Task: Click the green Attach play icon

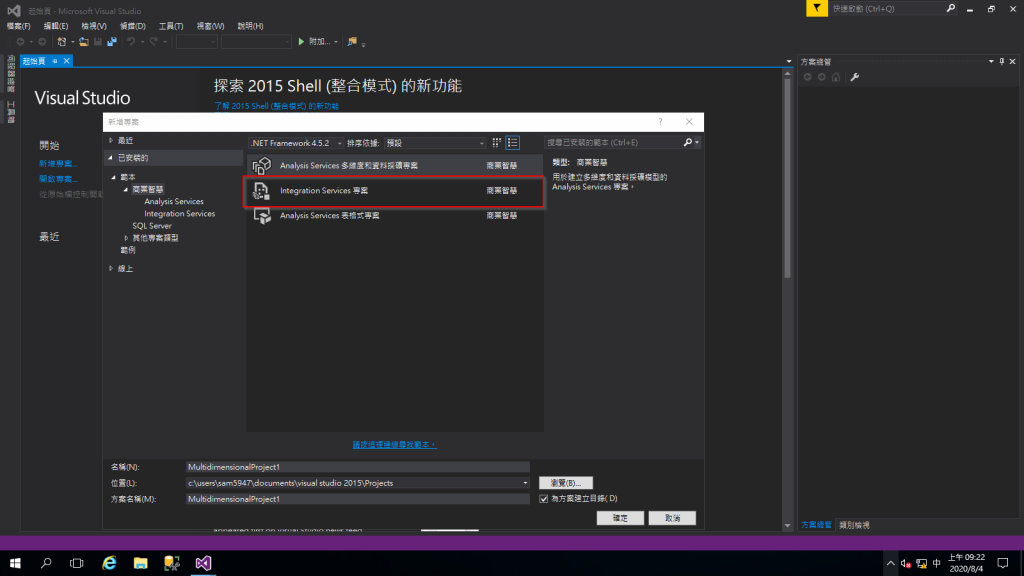Action: (x=301, y=42)
